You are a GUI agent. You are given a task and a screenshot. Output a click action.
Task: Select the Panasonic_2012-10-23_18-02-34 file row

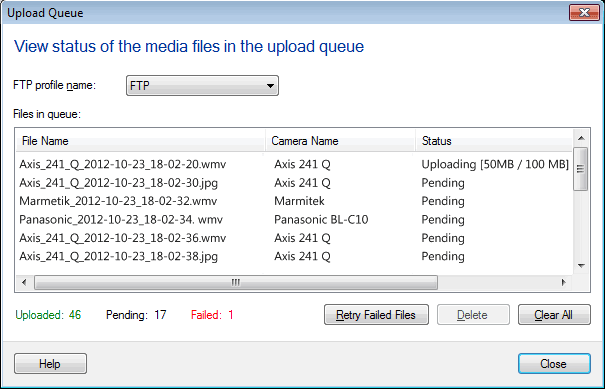294,220
